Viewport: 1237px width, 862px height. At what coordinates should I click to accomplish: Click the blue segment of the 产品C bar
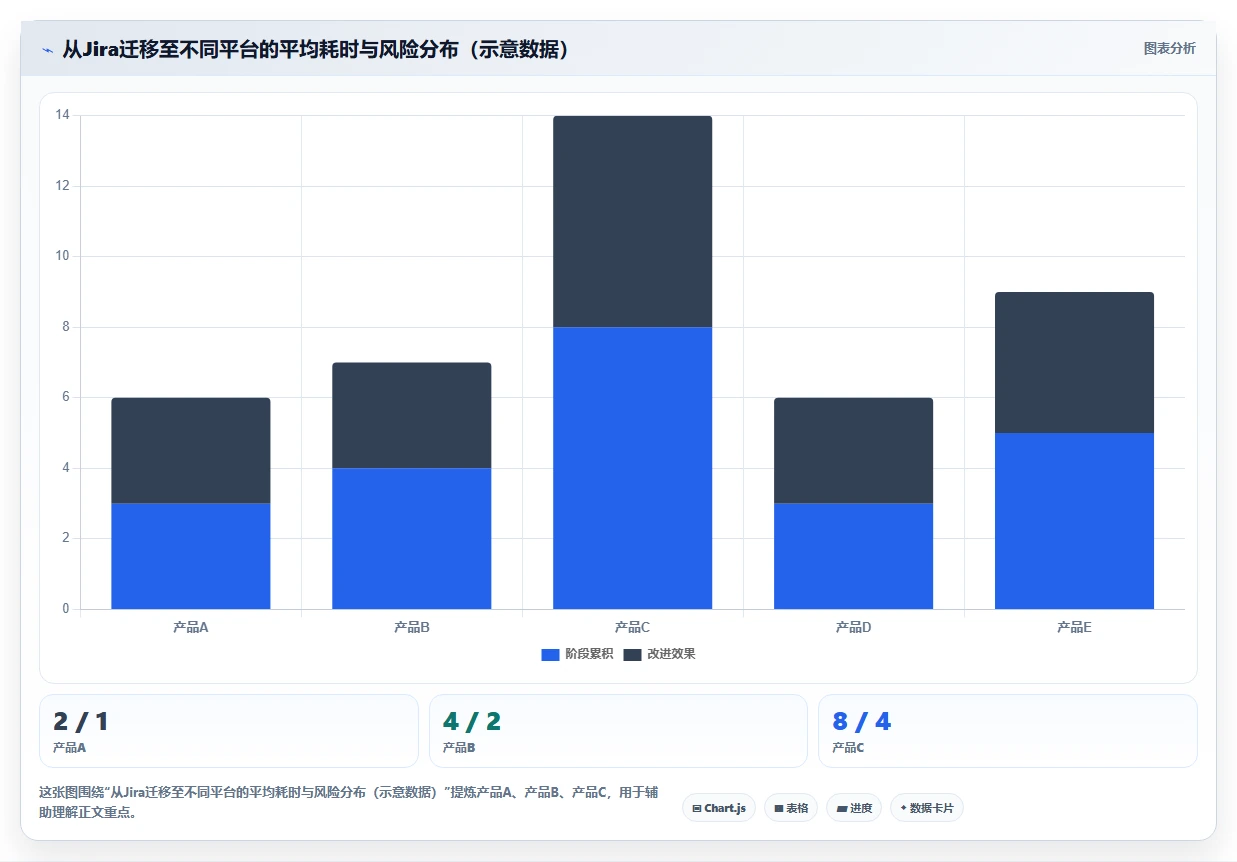633,468
